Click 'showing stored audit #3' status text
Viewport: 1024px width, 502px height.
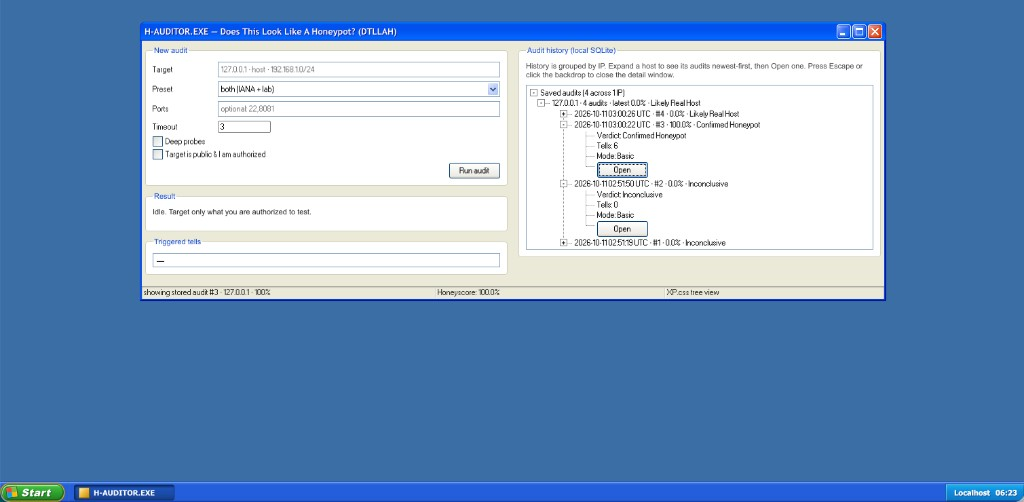coord(207,292)
